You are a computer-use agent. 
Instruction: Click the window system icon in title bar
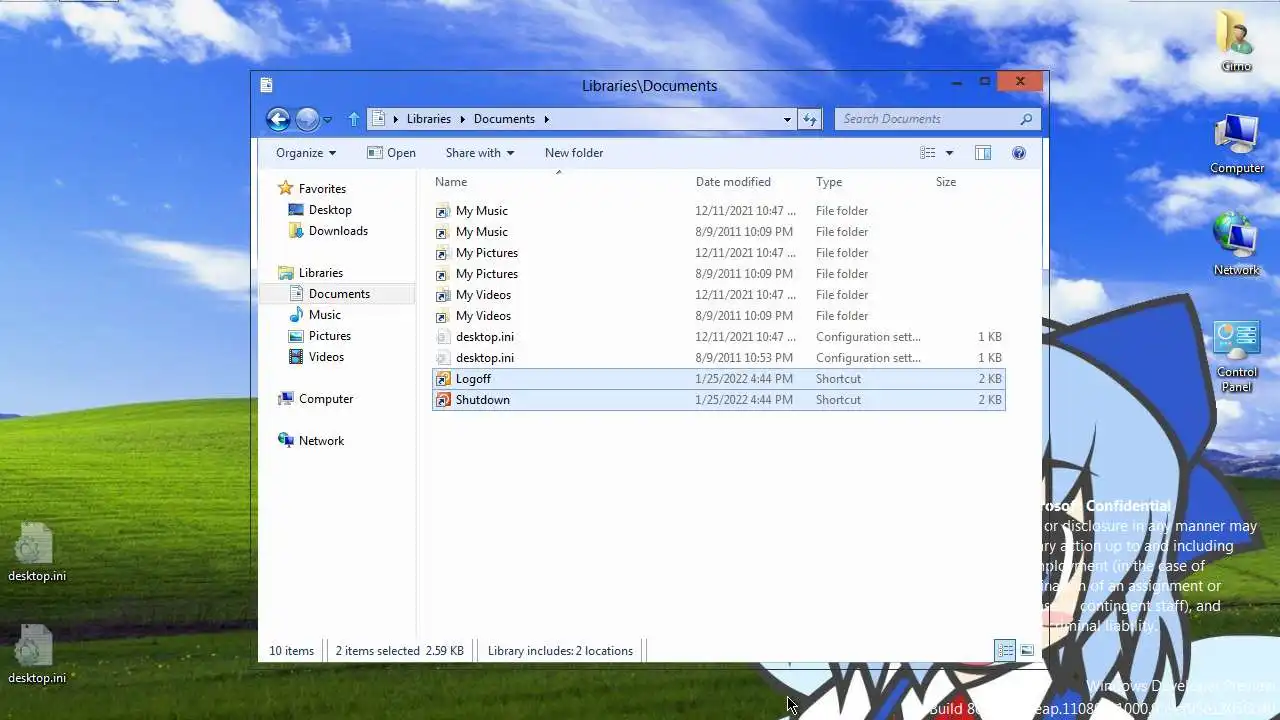coord(266,86)
